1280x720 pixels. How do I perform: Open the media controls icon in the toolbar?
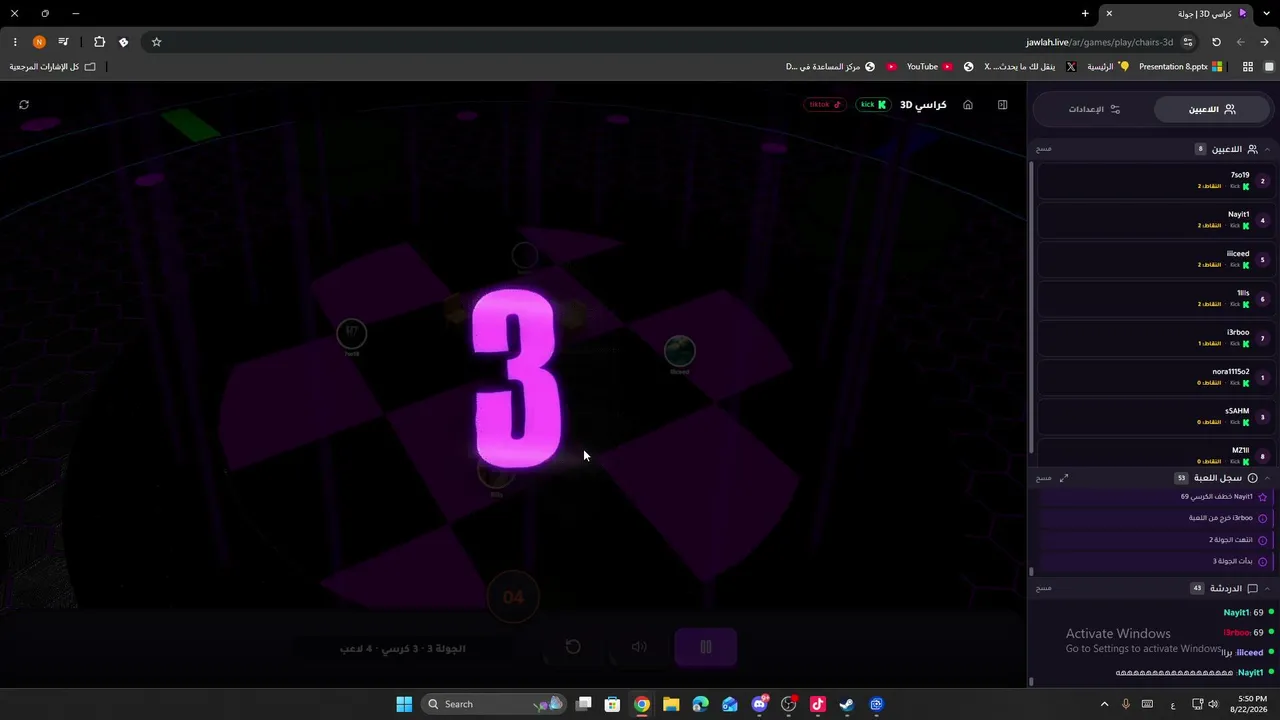click(63, 42)
